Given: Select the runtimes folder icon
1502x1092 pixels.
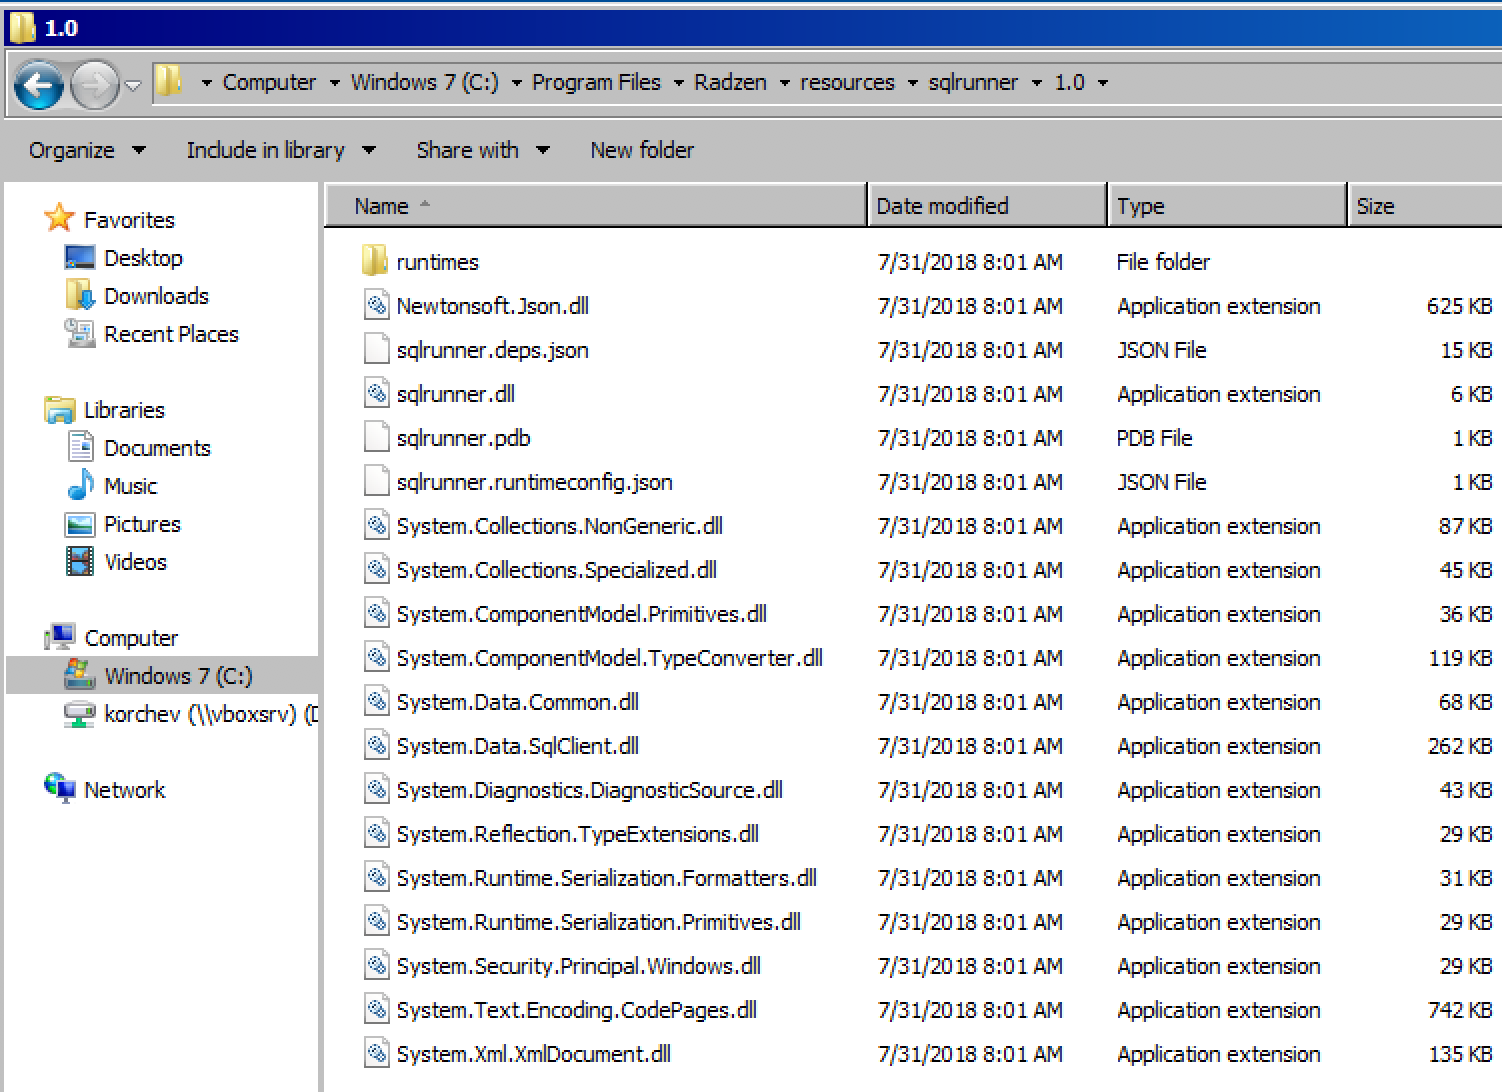Looking at the screenshot, I should 374,262.
